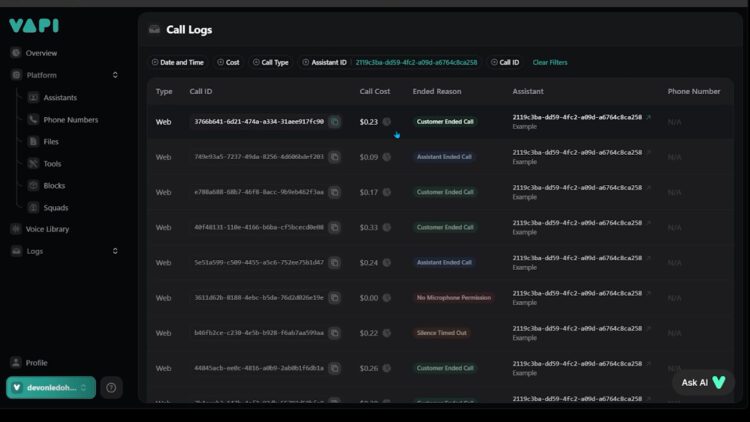The image size is (750, 422).
Task: Open the assistant link in the first row
Action: coord(648,117)
